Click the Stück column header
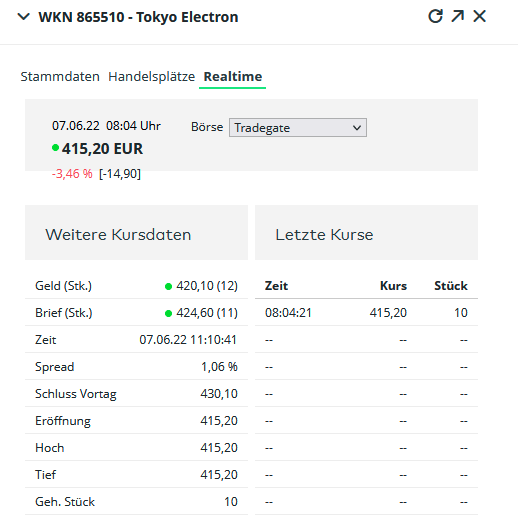The image size is (518, 524). (x=451, y=286)
